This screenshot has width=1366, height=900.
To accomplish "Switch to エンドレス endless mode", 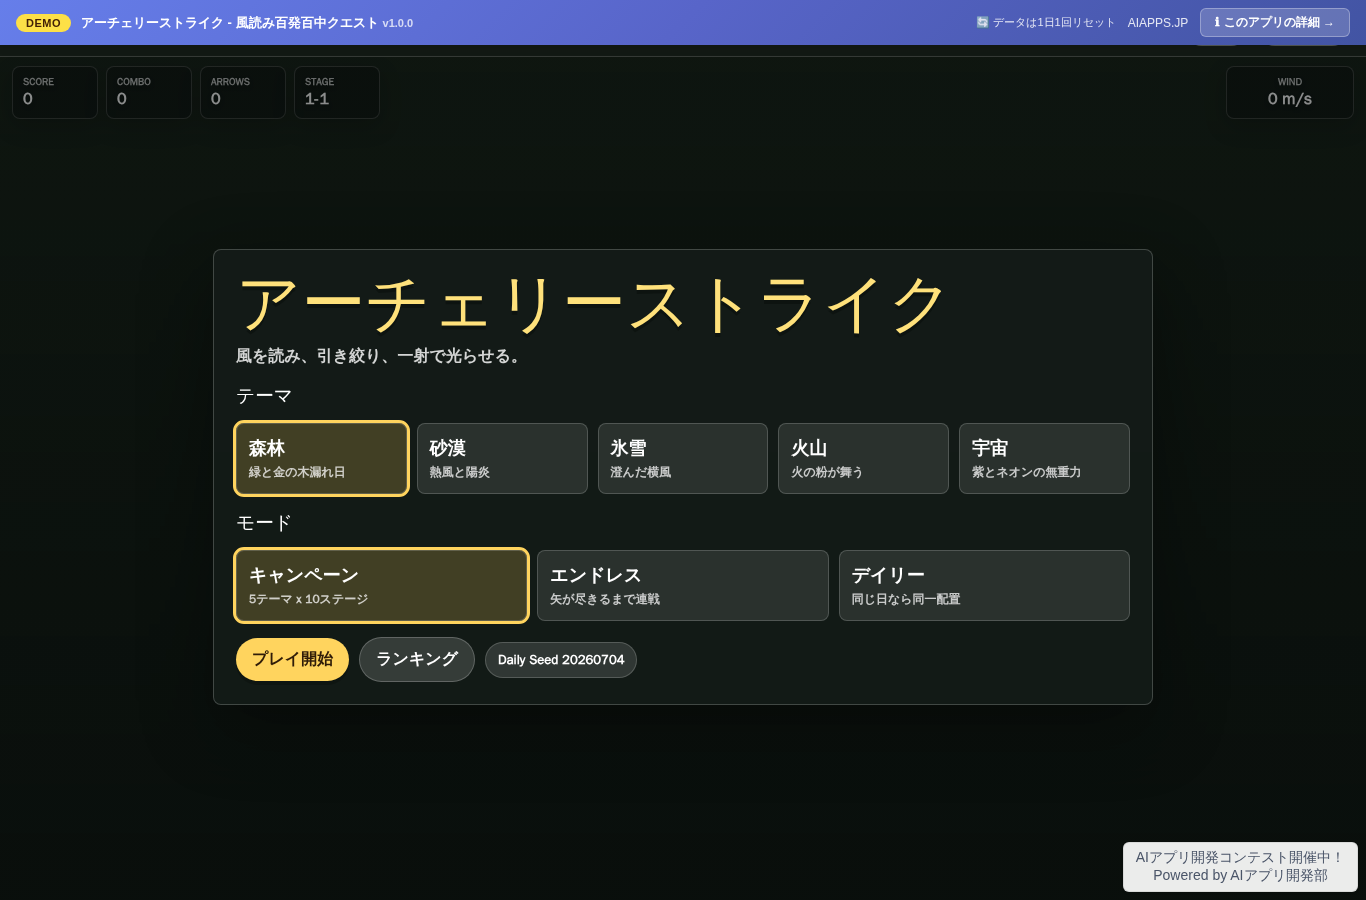I will [683, 585].
